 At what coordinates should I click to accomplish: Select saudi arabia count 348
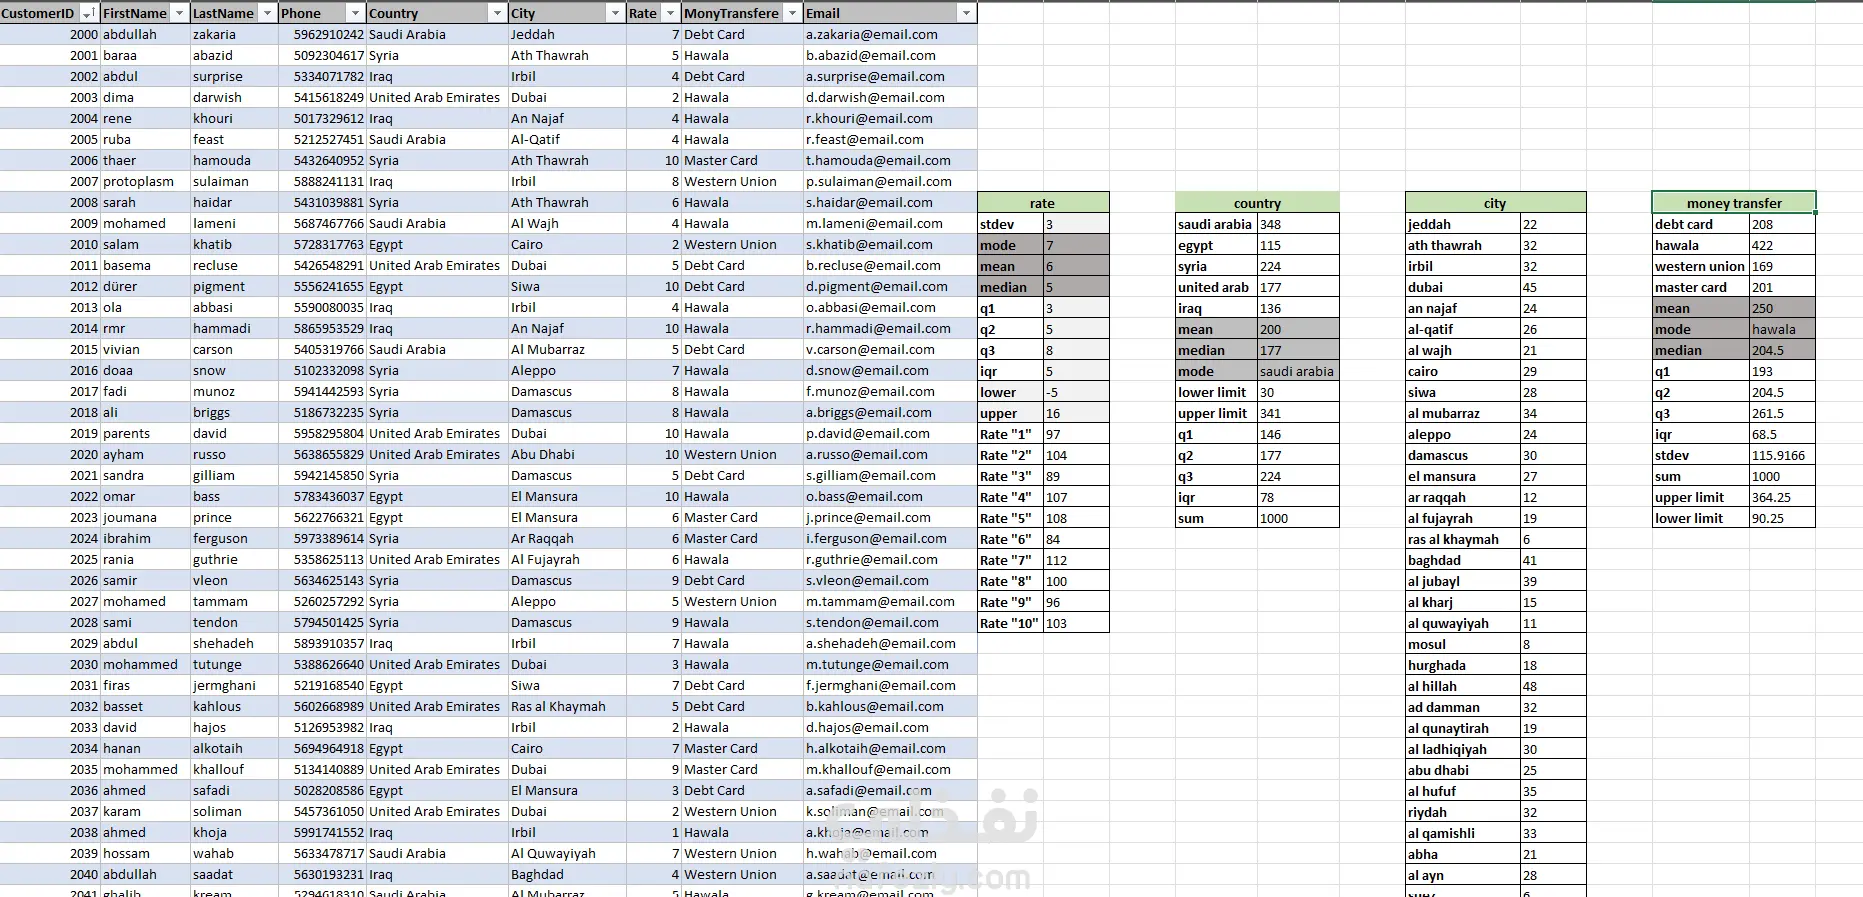click(x=1298, y=224)
